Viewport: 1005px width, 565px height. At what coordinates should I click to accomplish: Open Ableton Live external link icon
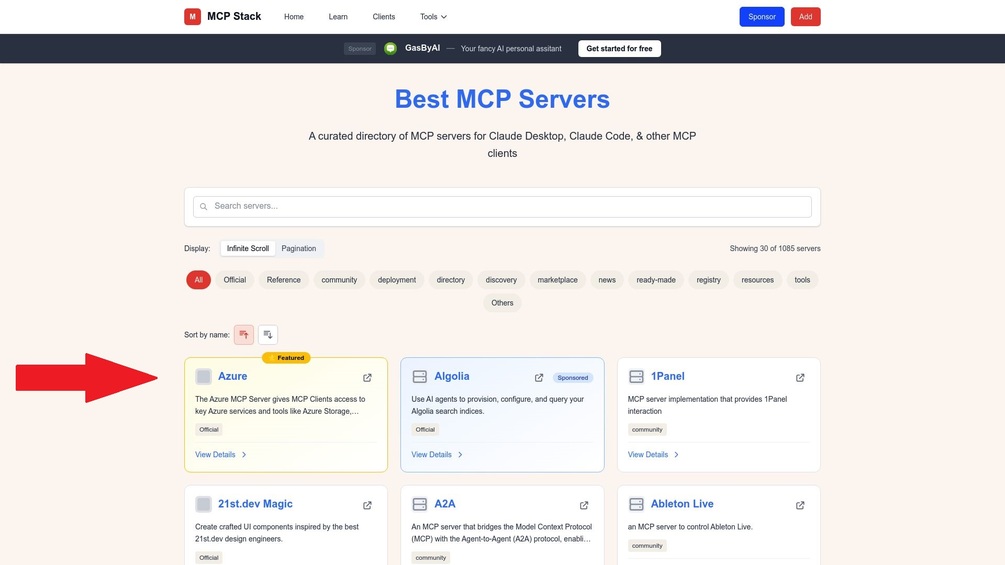(x=800, y=505)
